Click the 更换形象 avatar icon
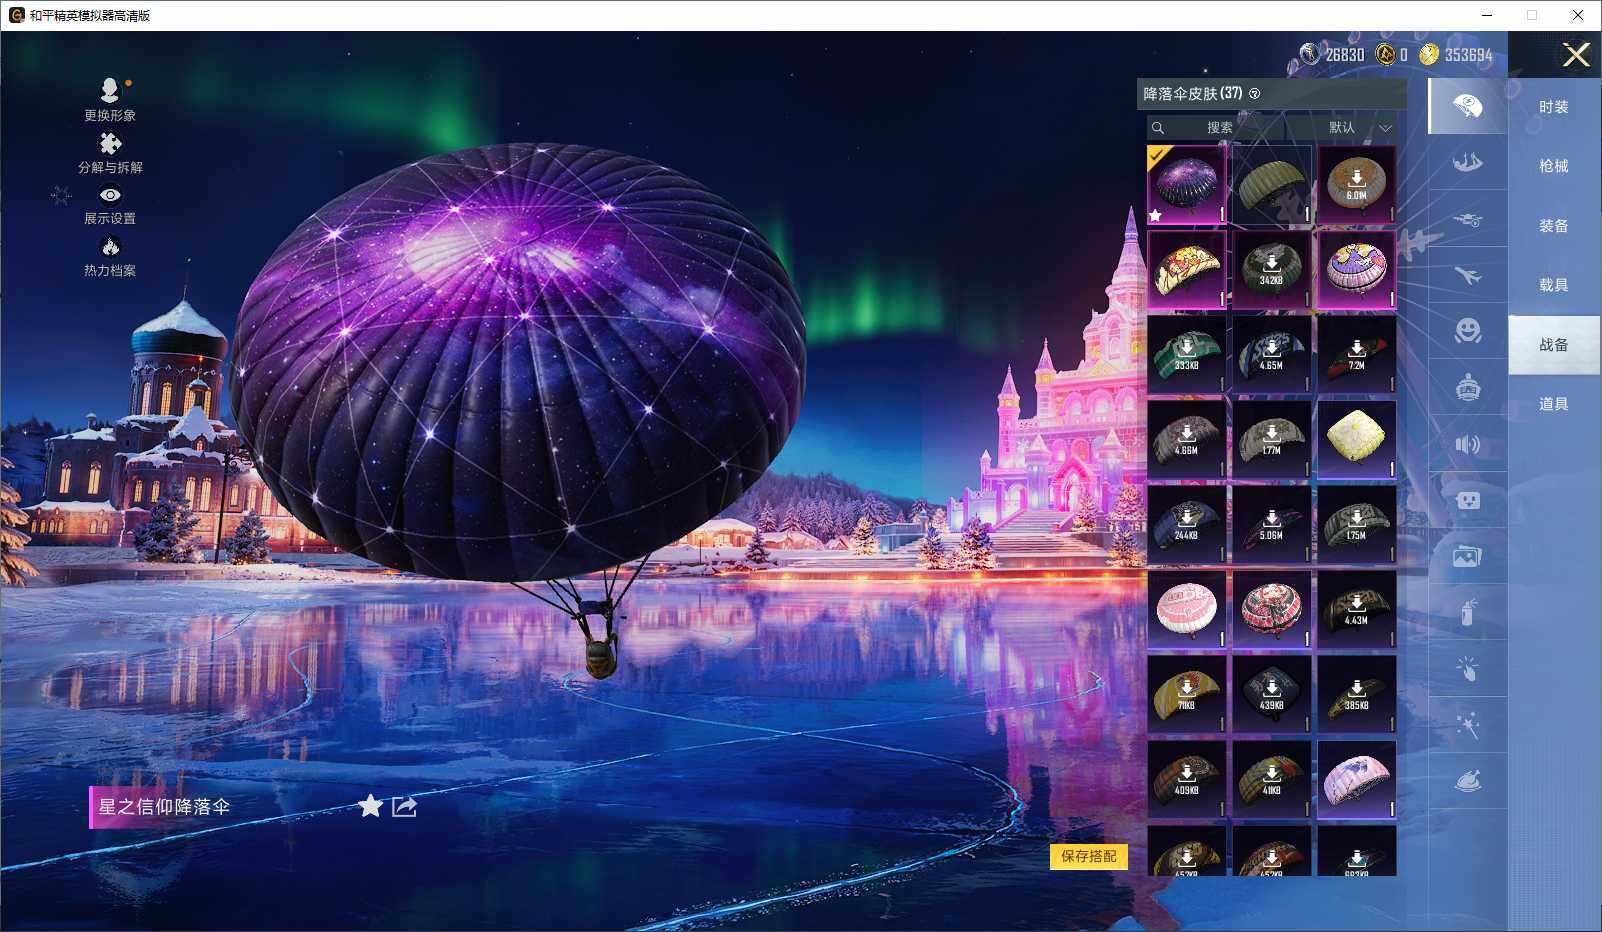The height and width of the screenshot is (932, 1602). pos(110,91)
